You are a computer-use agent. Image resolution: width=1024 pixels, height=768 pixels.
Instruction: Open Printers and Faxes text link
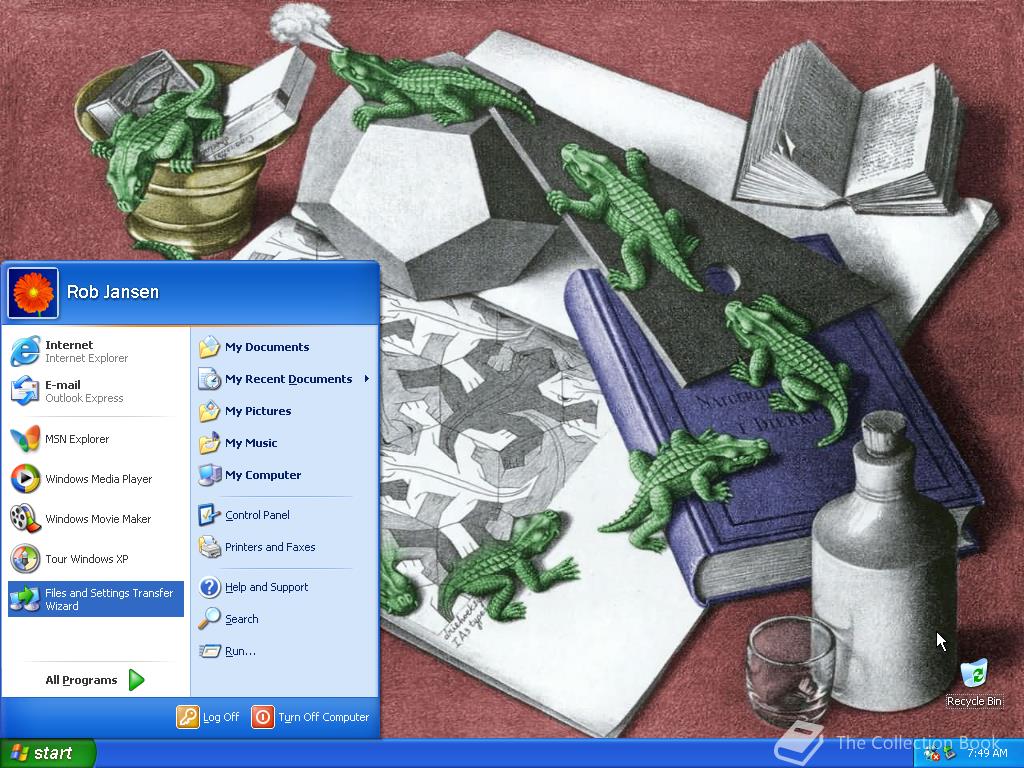[270, 547]
